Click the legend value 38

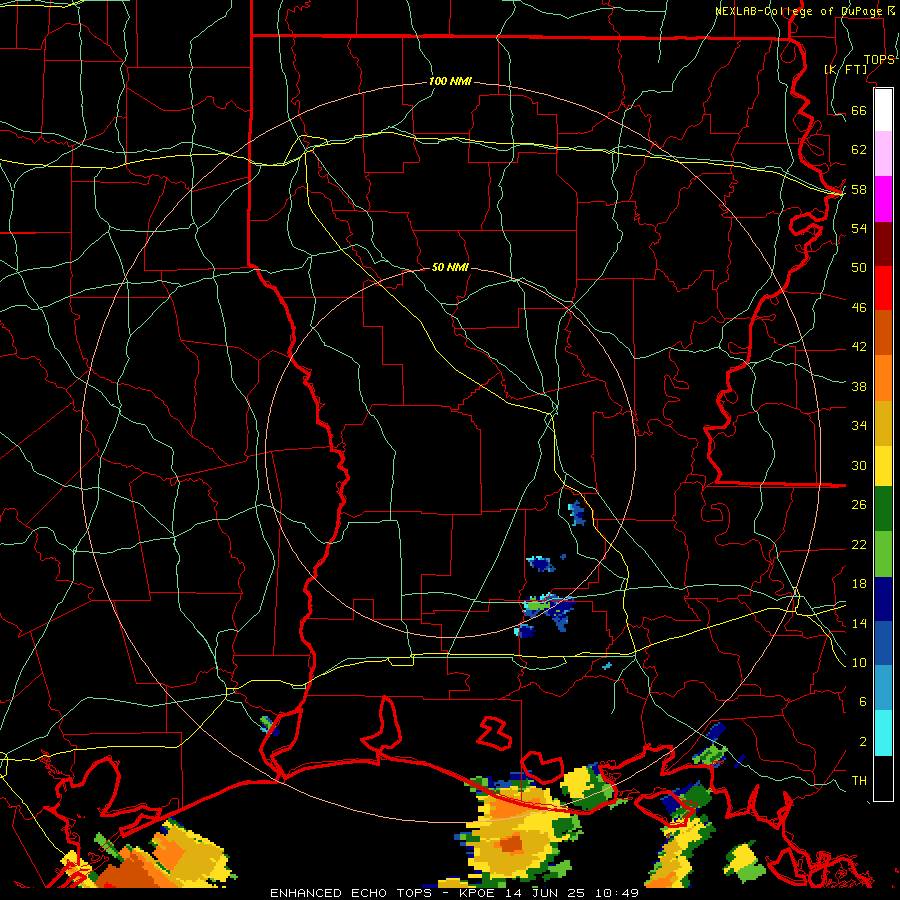pyautogui.click(x=859, y=387)
